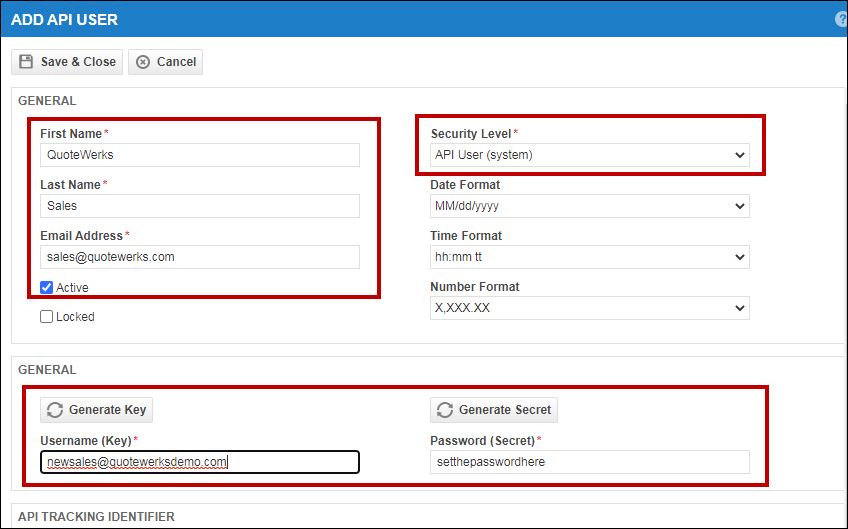Select the Last Name text field
This screenshot has height=529, width=848.
click(200, 206)
